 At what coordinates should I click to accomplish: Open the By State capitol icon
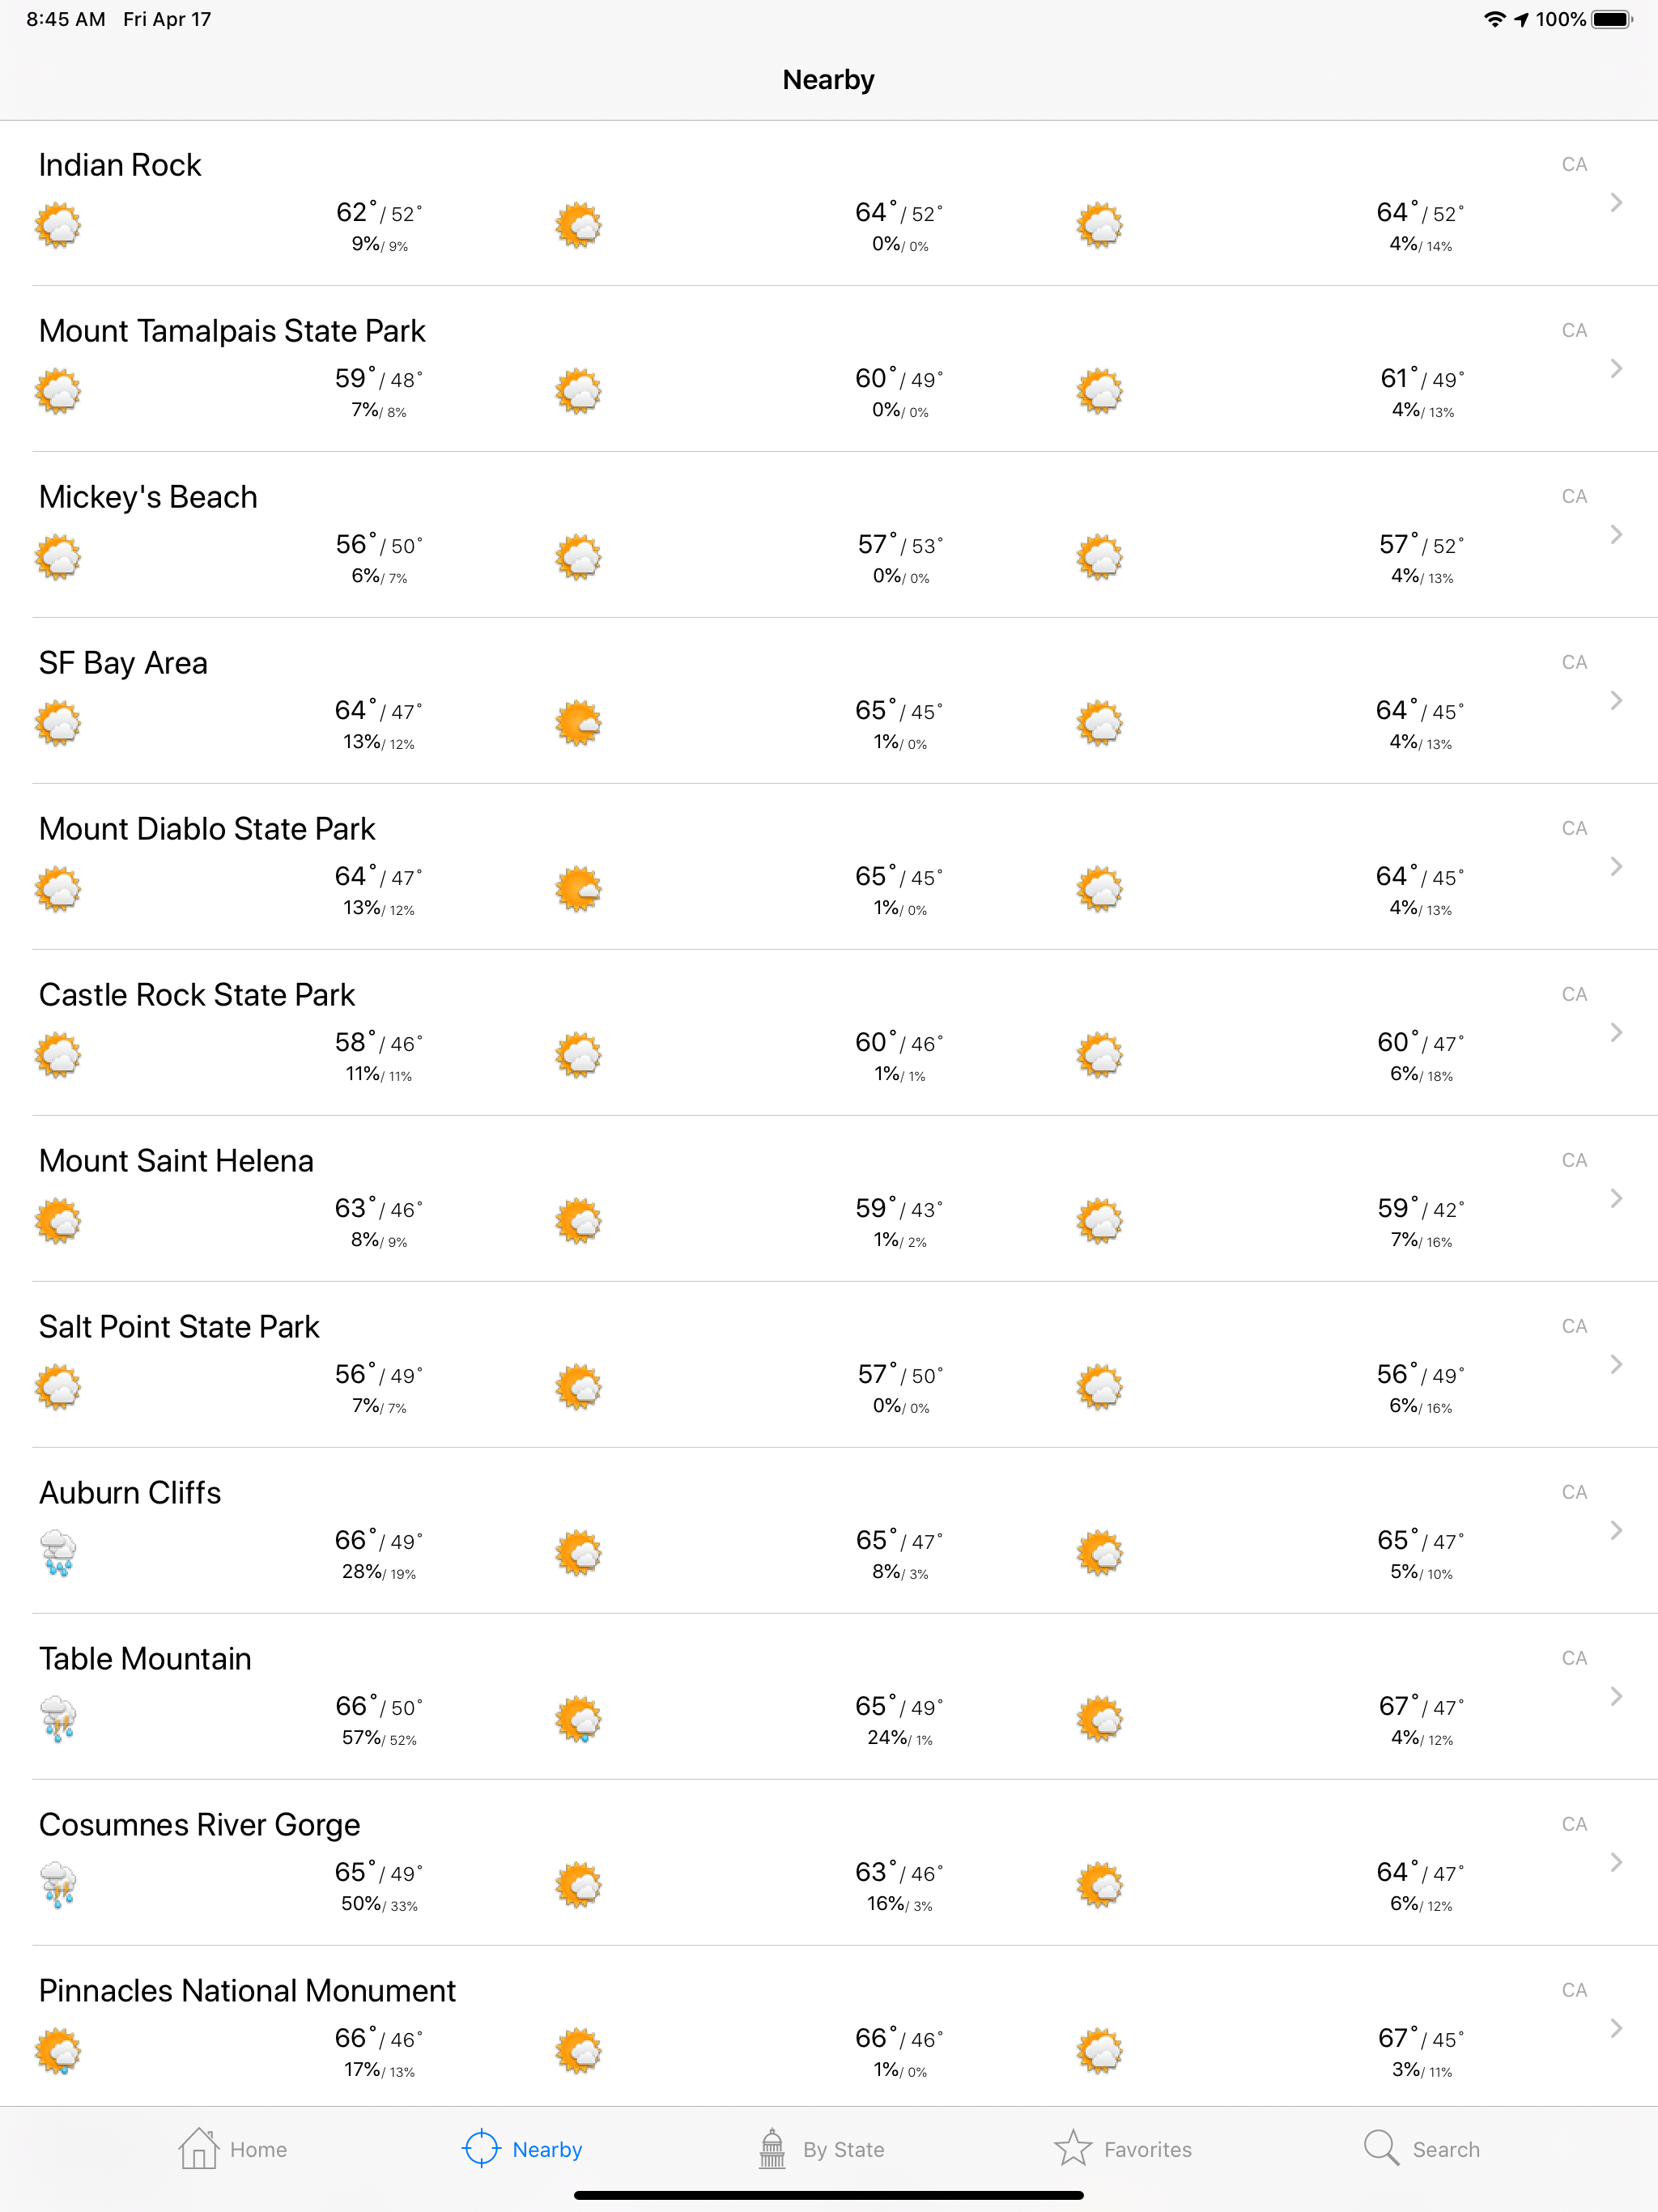point(772,2148)
